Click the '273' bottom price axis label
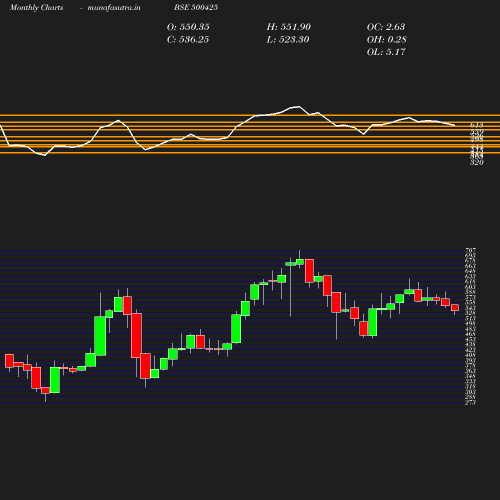 click(x=470, y=403)
